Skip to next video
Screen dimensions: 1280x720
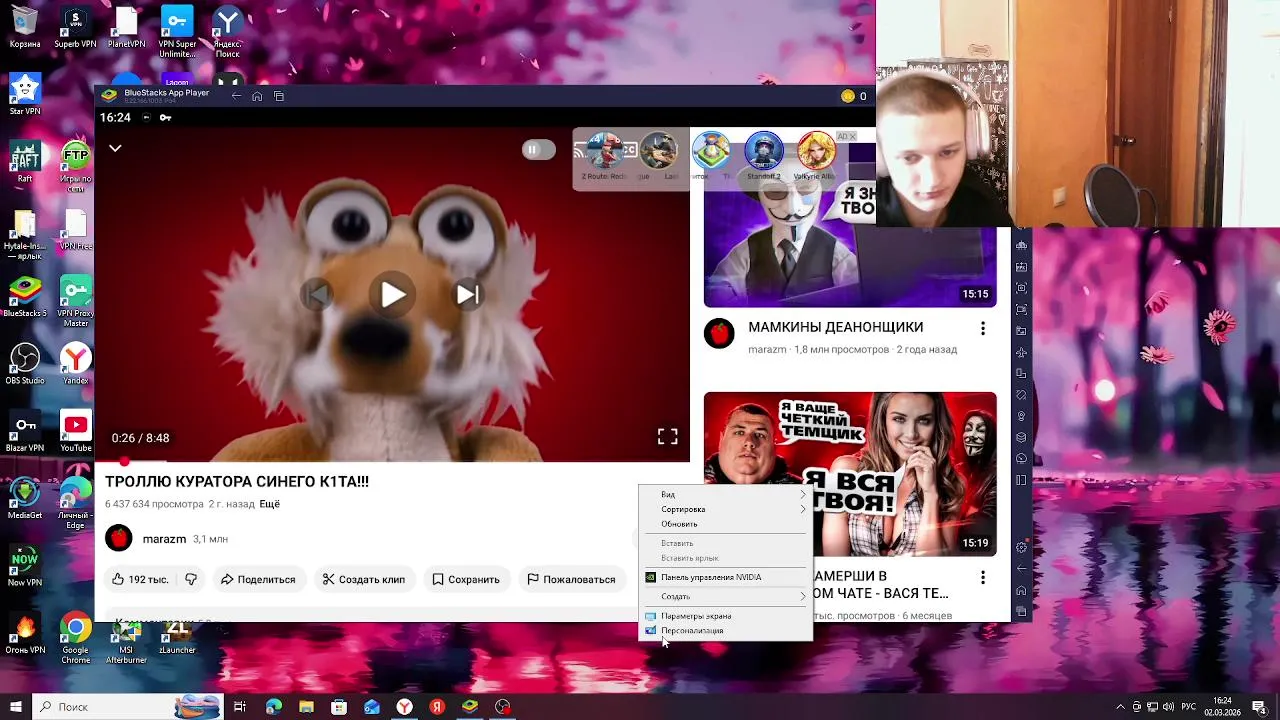tap(468, 295)
